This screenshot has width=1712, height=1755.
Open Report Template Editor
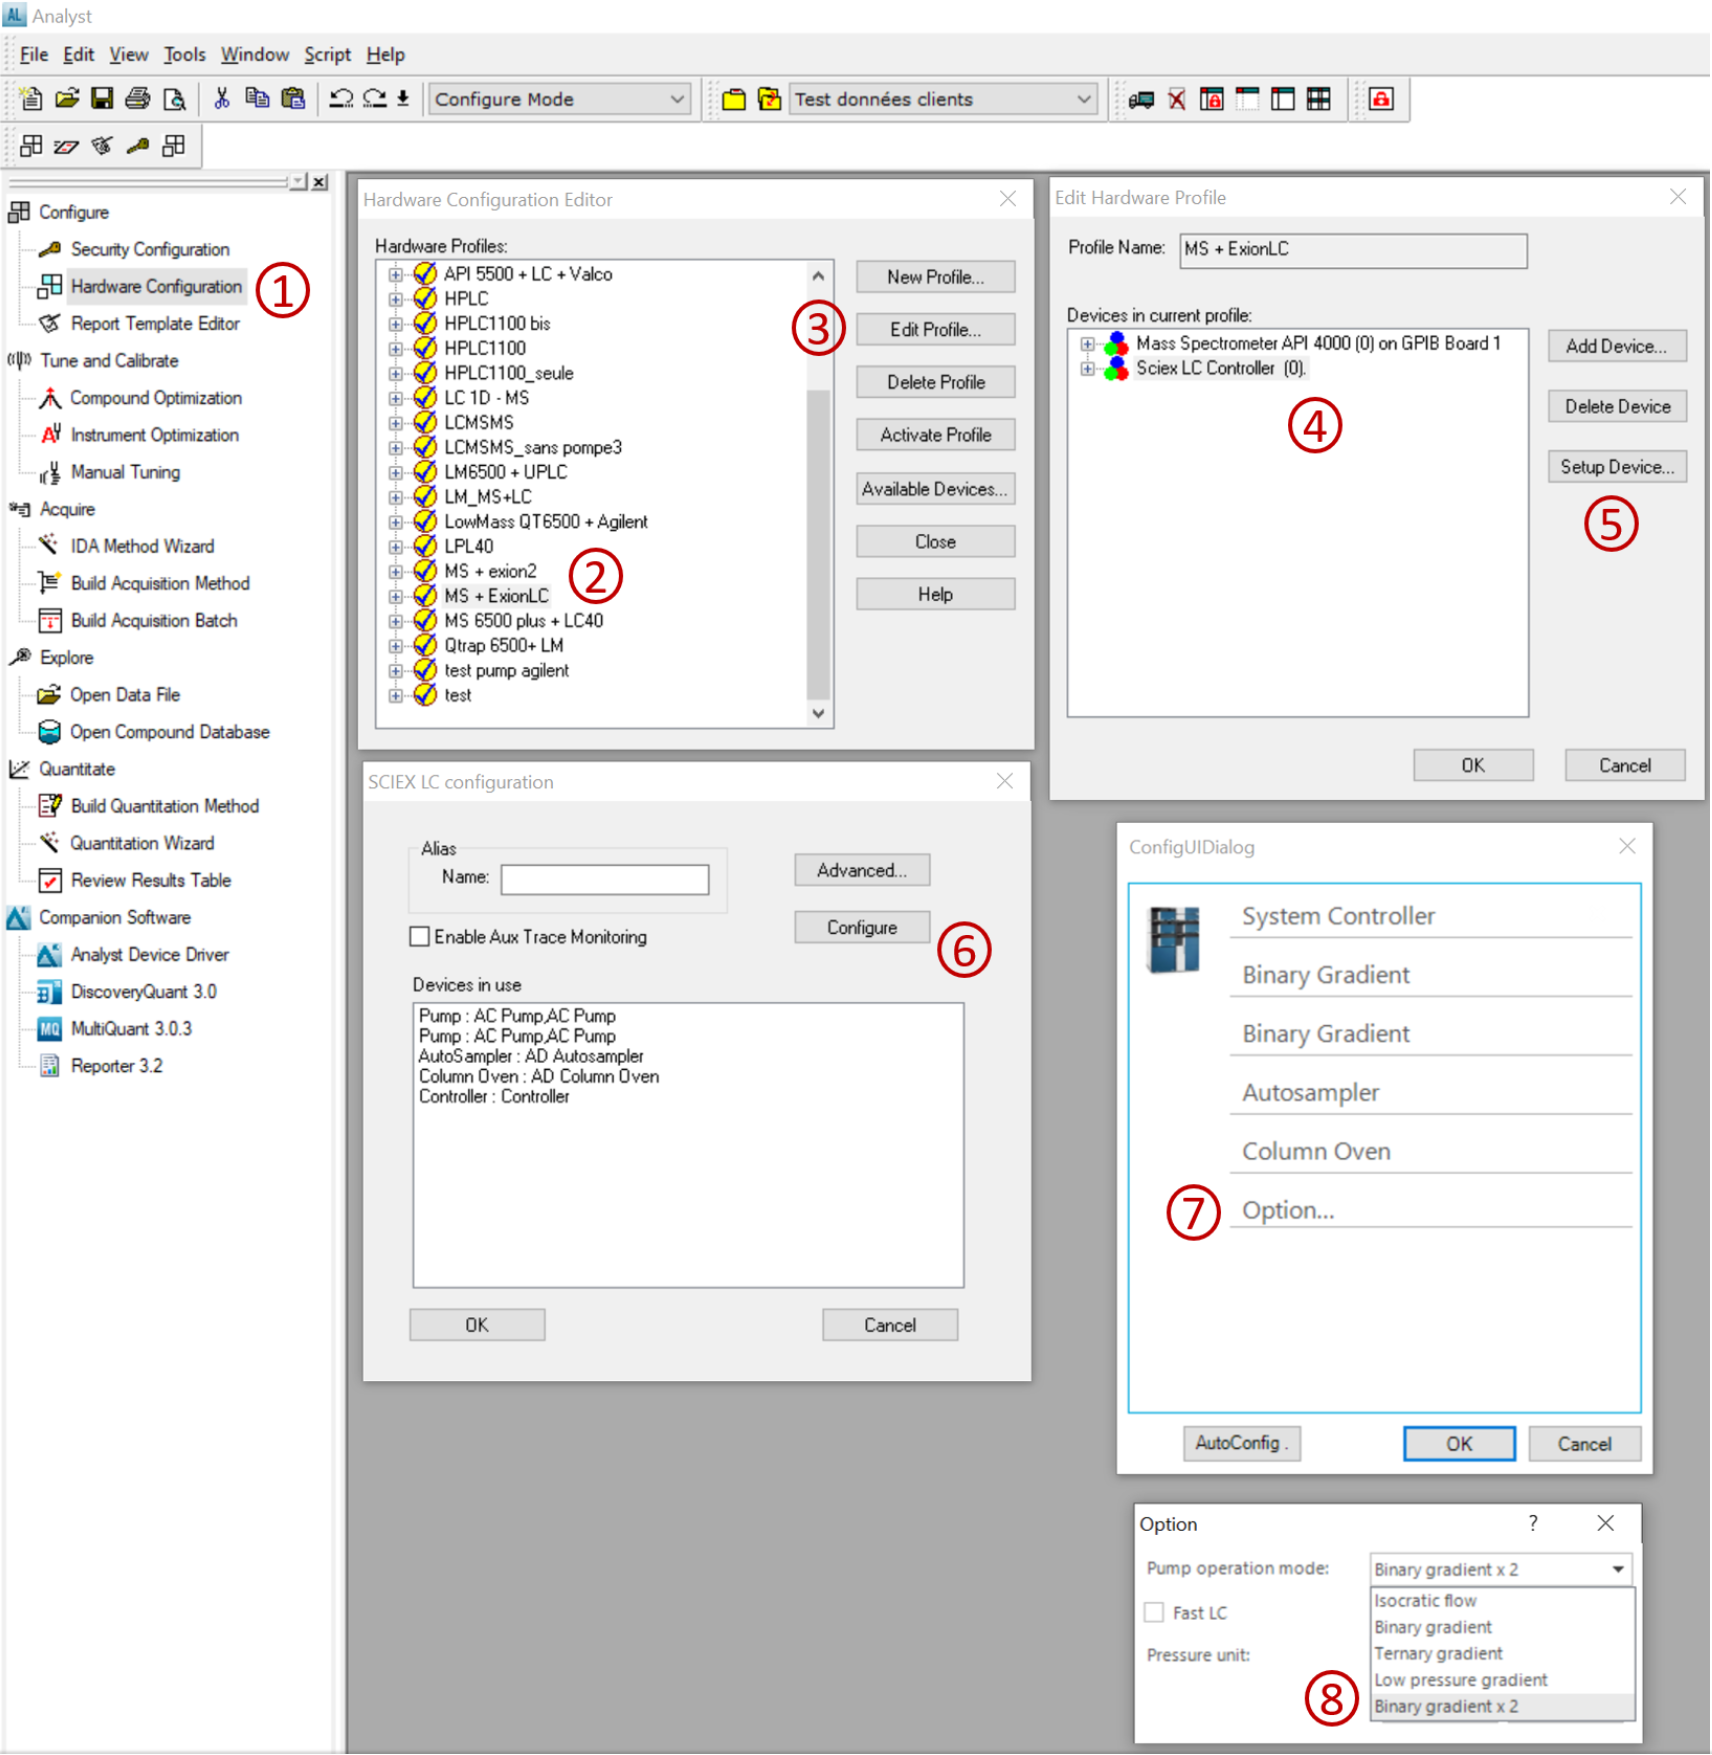click(x=155, y=323)
